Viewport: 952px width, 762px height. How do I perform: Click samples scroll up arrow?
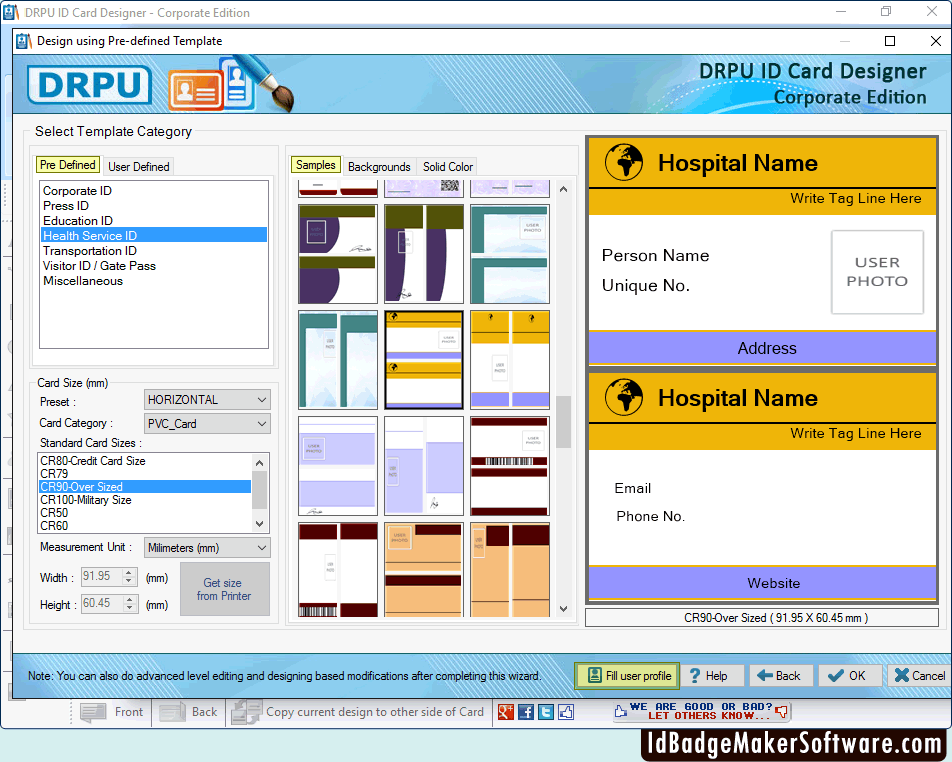[x=563, y=189]
